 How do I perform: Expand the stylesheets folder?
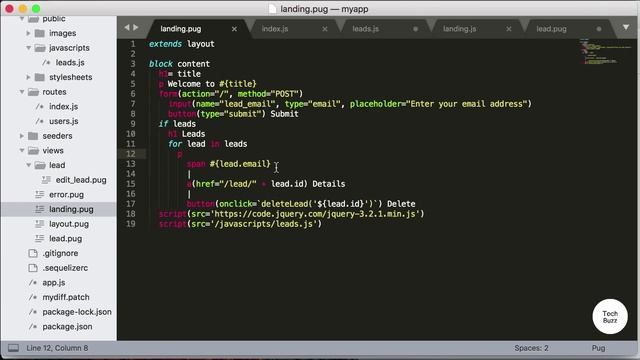[x=28, y=77]
